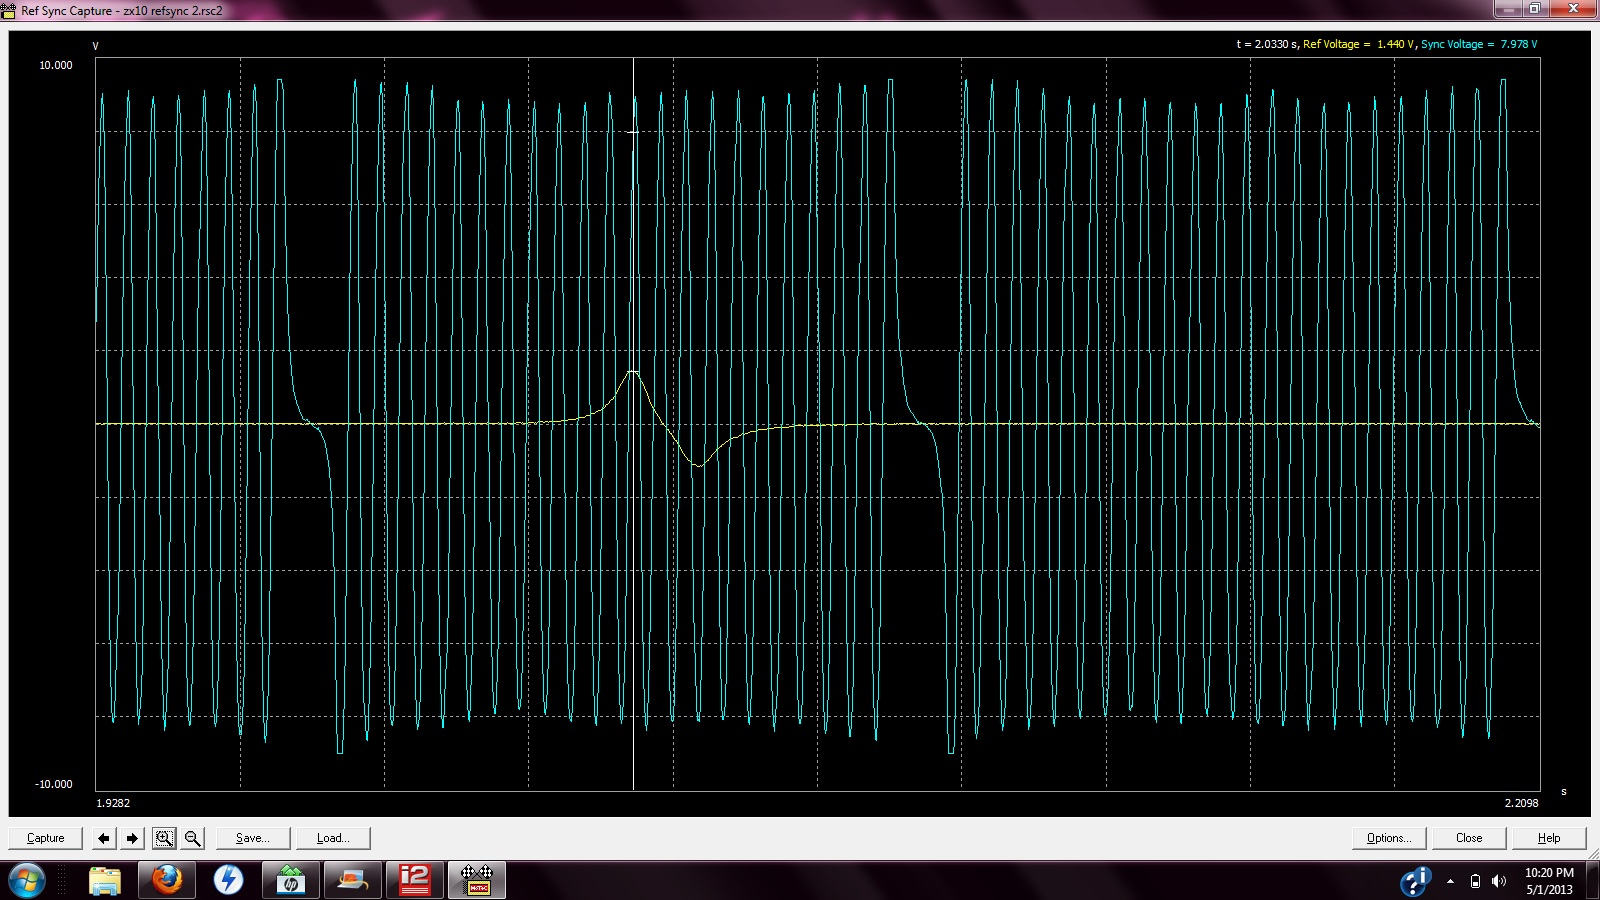Click the Ref Voltage 1.440 V readout
1600x900 pixels.
[1358, 44]
